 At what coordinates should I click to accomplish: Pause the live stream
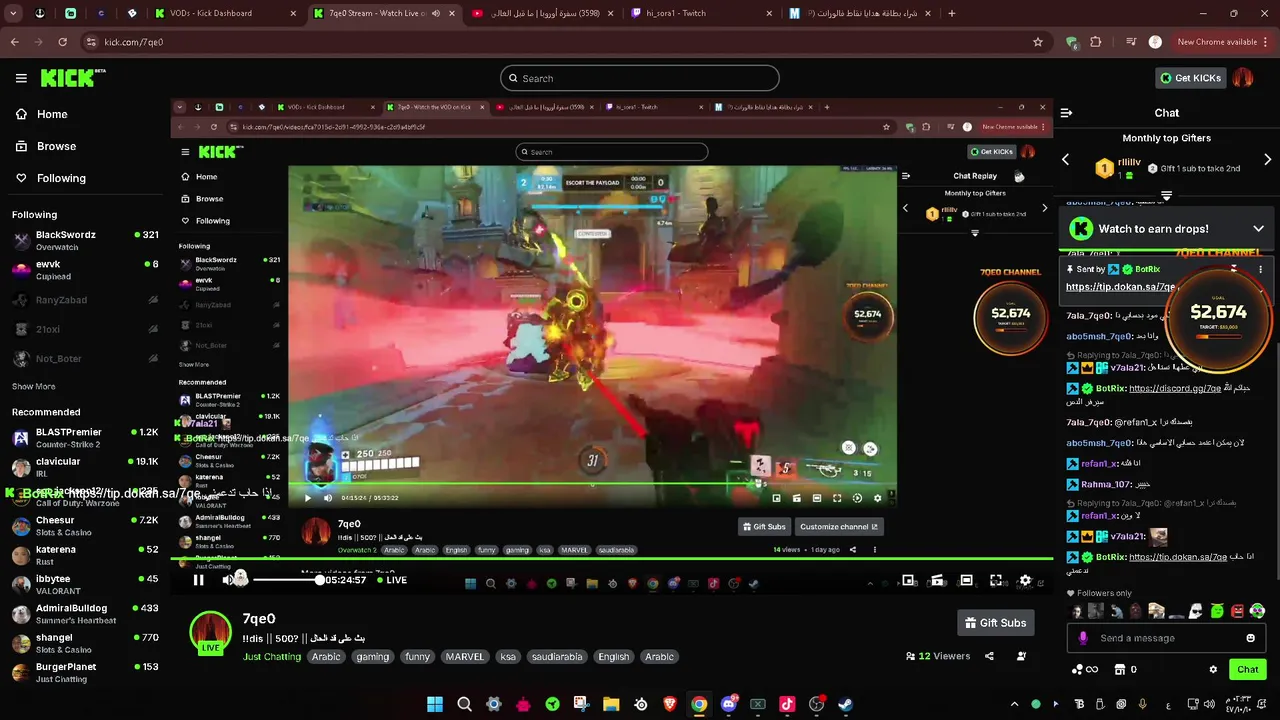(198, 580)
